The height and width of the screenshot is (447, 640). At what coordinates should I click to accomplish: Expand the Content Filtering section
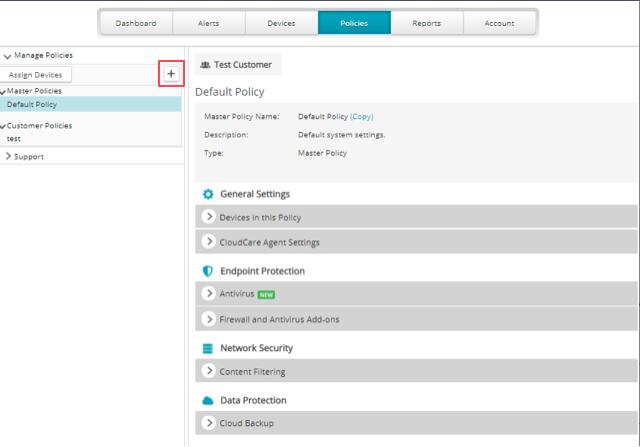tap(210, 372)
